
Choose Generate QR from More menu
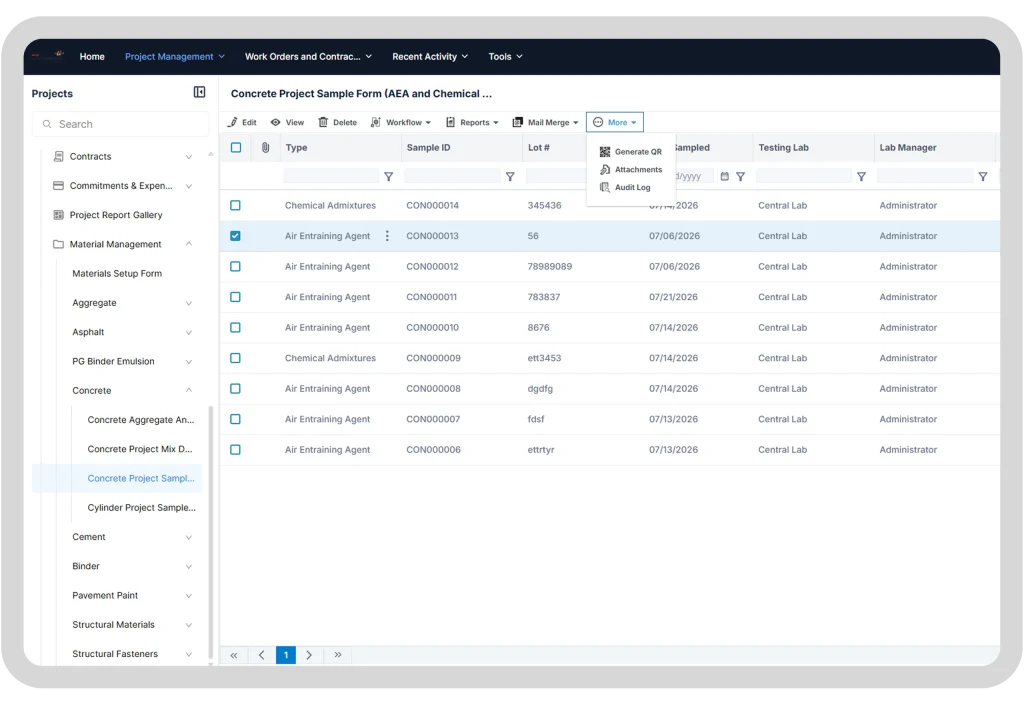point(631,151)
